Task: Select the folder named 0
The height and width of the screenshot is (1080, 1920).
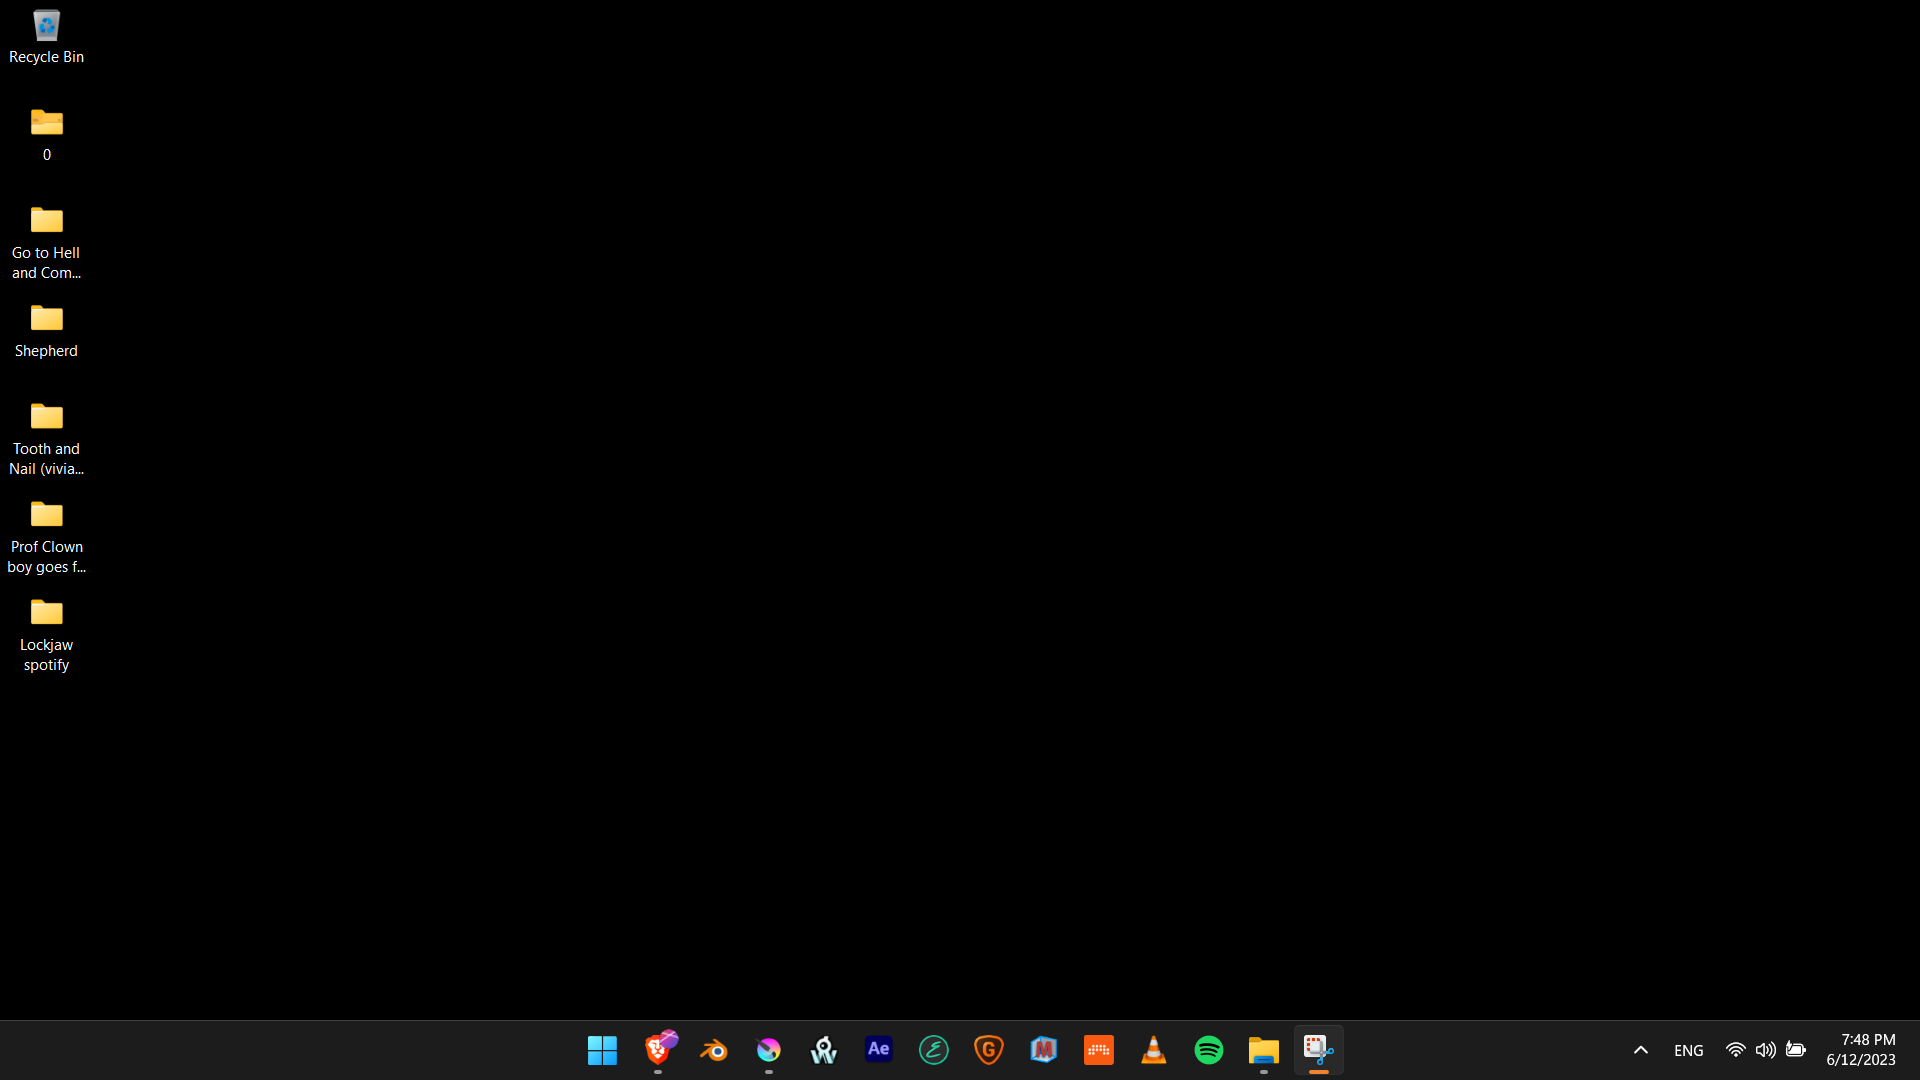Action: pyautogui.click(x=46, y=133)
